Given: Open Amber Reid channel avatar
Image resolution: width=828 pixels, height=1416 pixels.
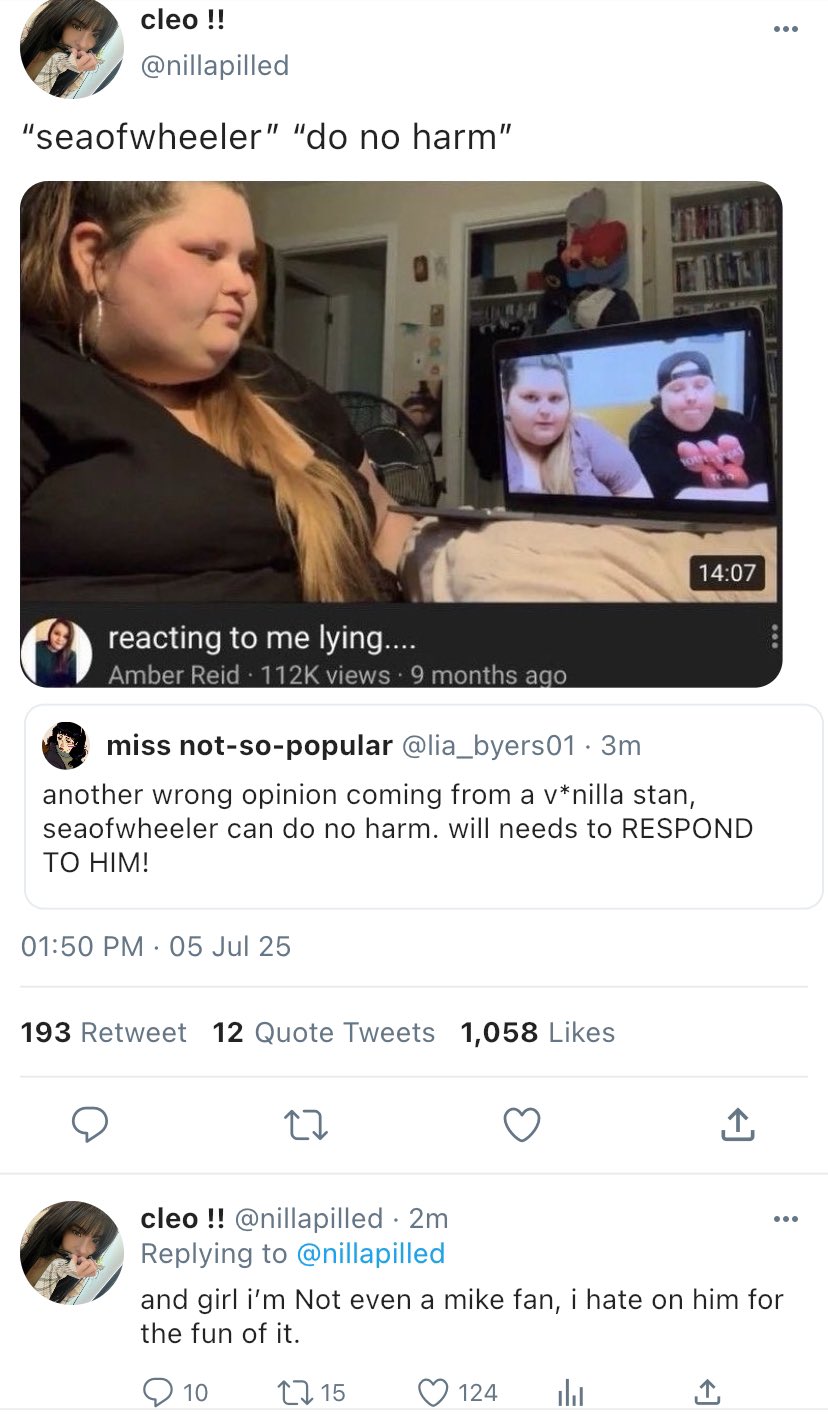Looking at the screenshot, I should pos(56,652).
